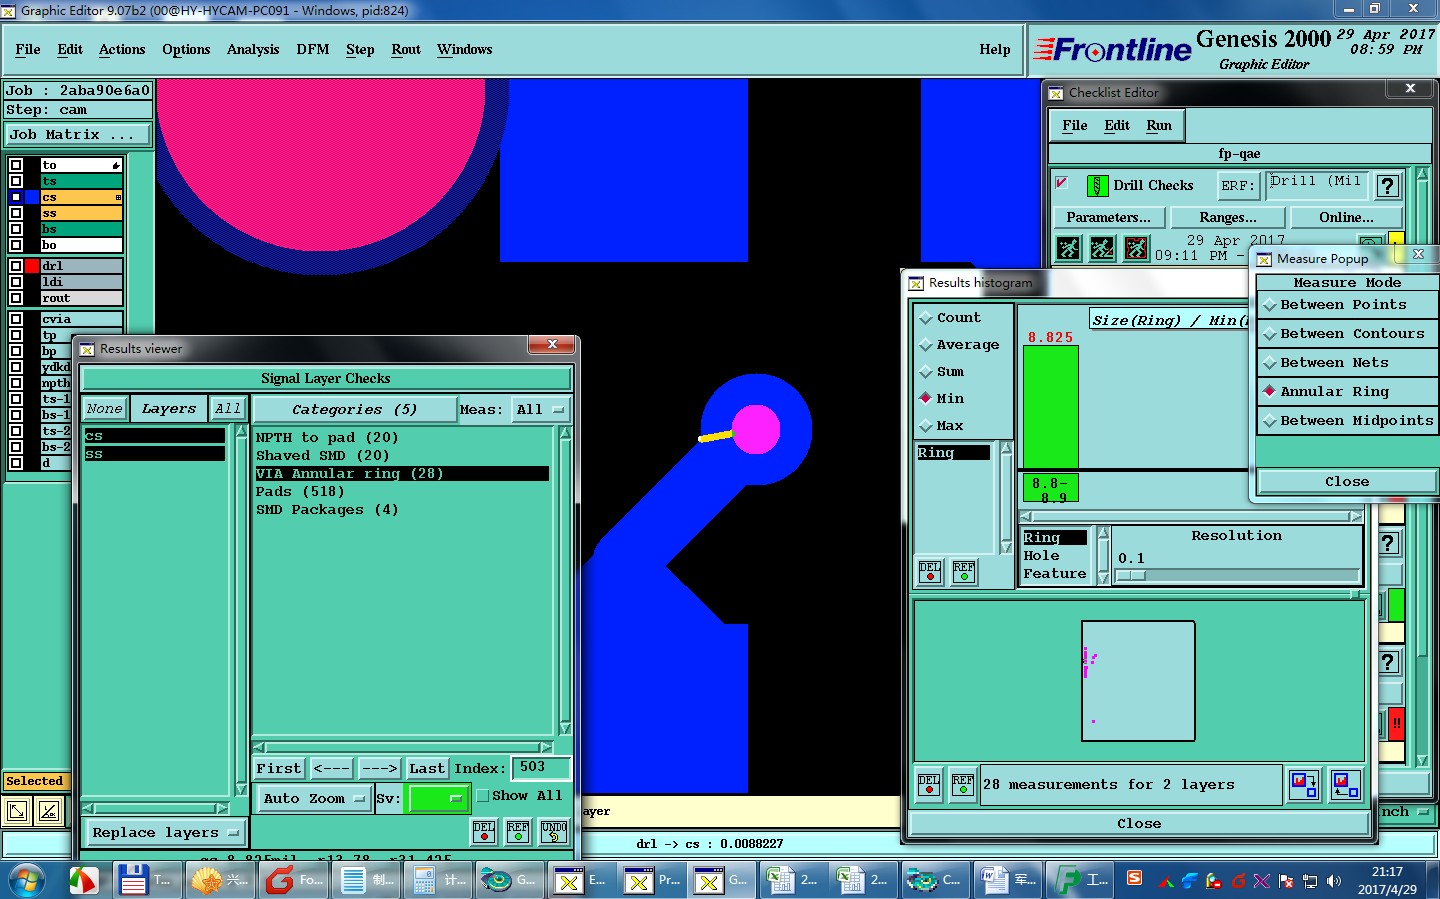
Task: Click the Resolution slider handle
Action: pyautogui.click(x=1131, y=576)
